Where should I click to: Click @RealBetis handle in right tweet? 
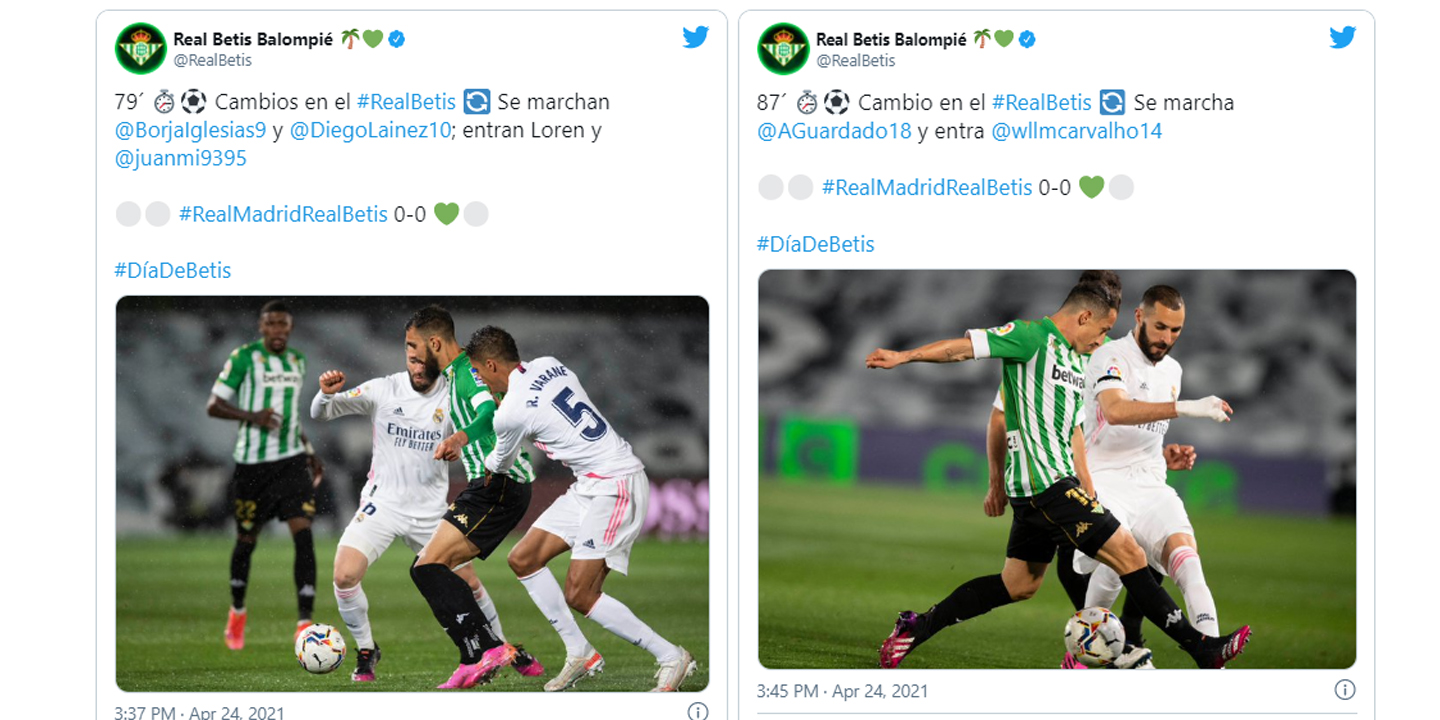(x=856, y=60)
